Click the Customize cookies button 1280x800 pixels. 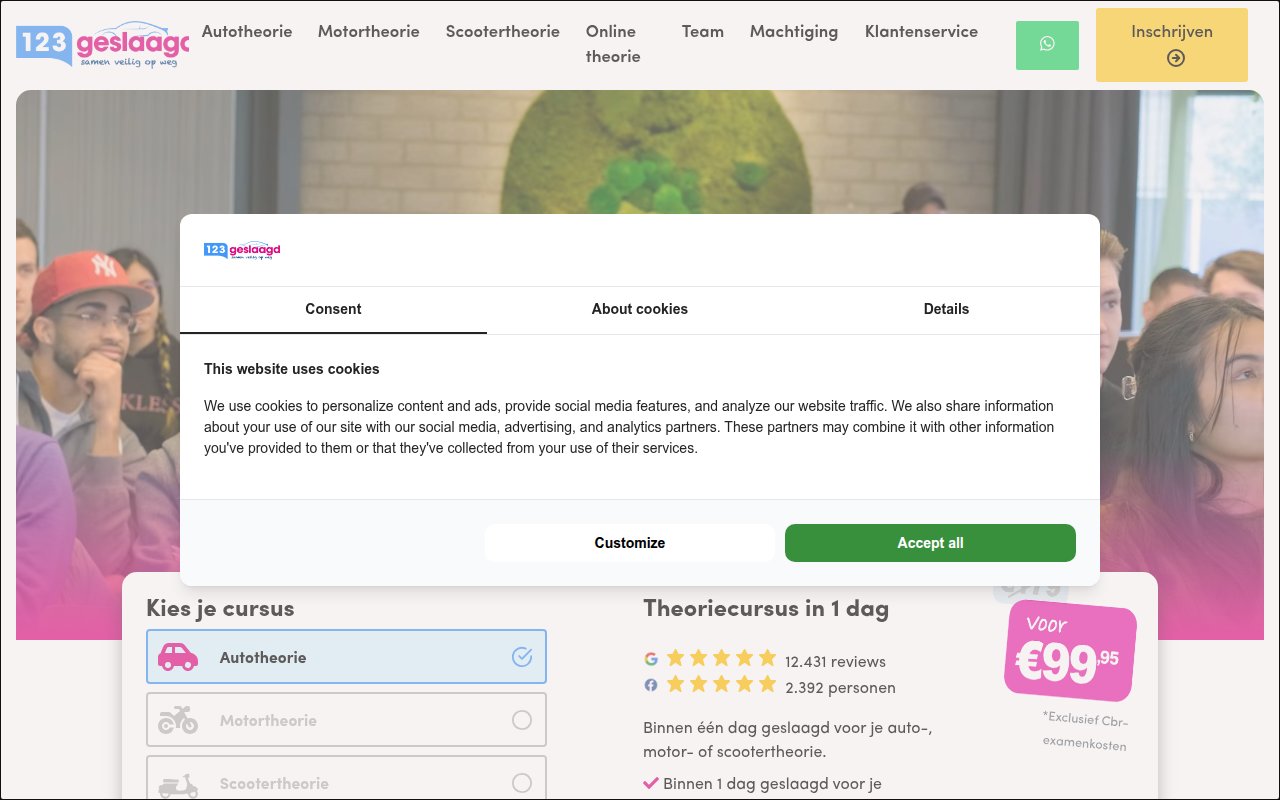630,543
